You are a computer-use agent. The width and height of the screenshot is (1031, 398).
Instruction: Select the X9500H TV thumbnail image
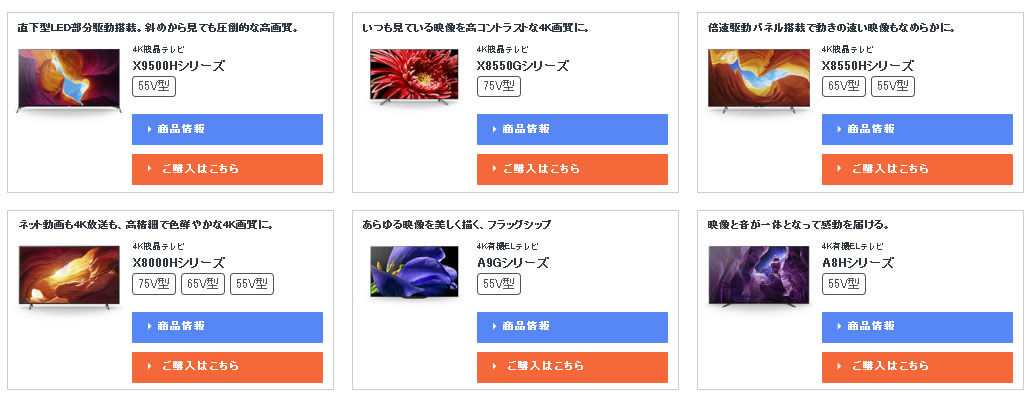[69, 80]
